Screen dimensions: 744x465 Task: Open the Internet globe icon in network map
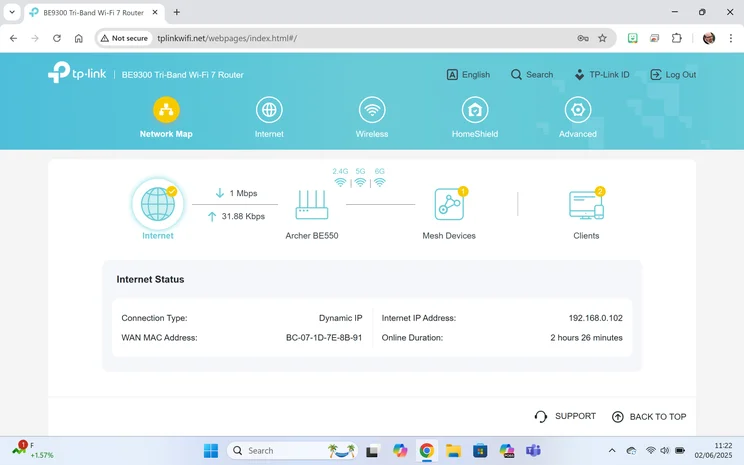157,203
